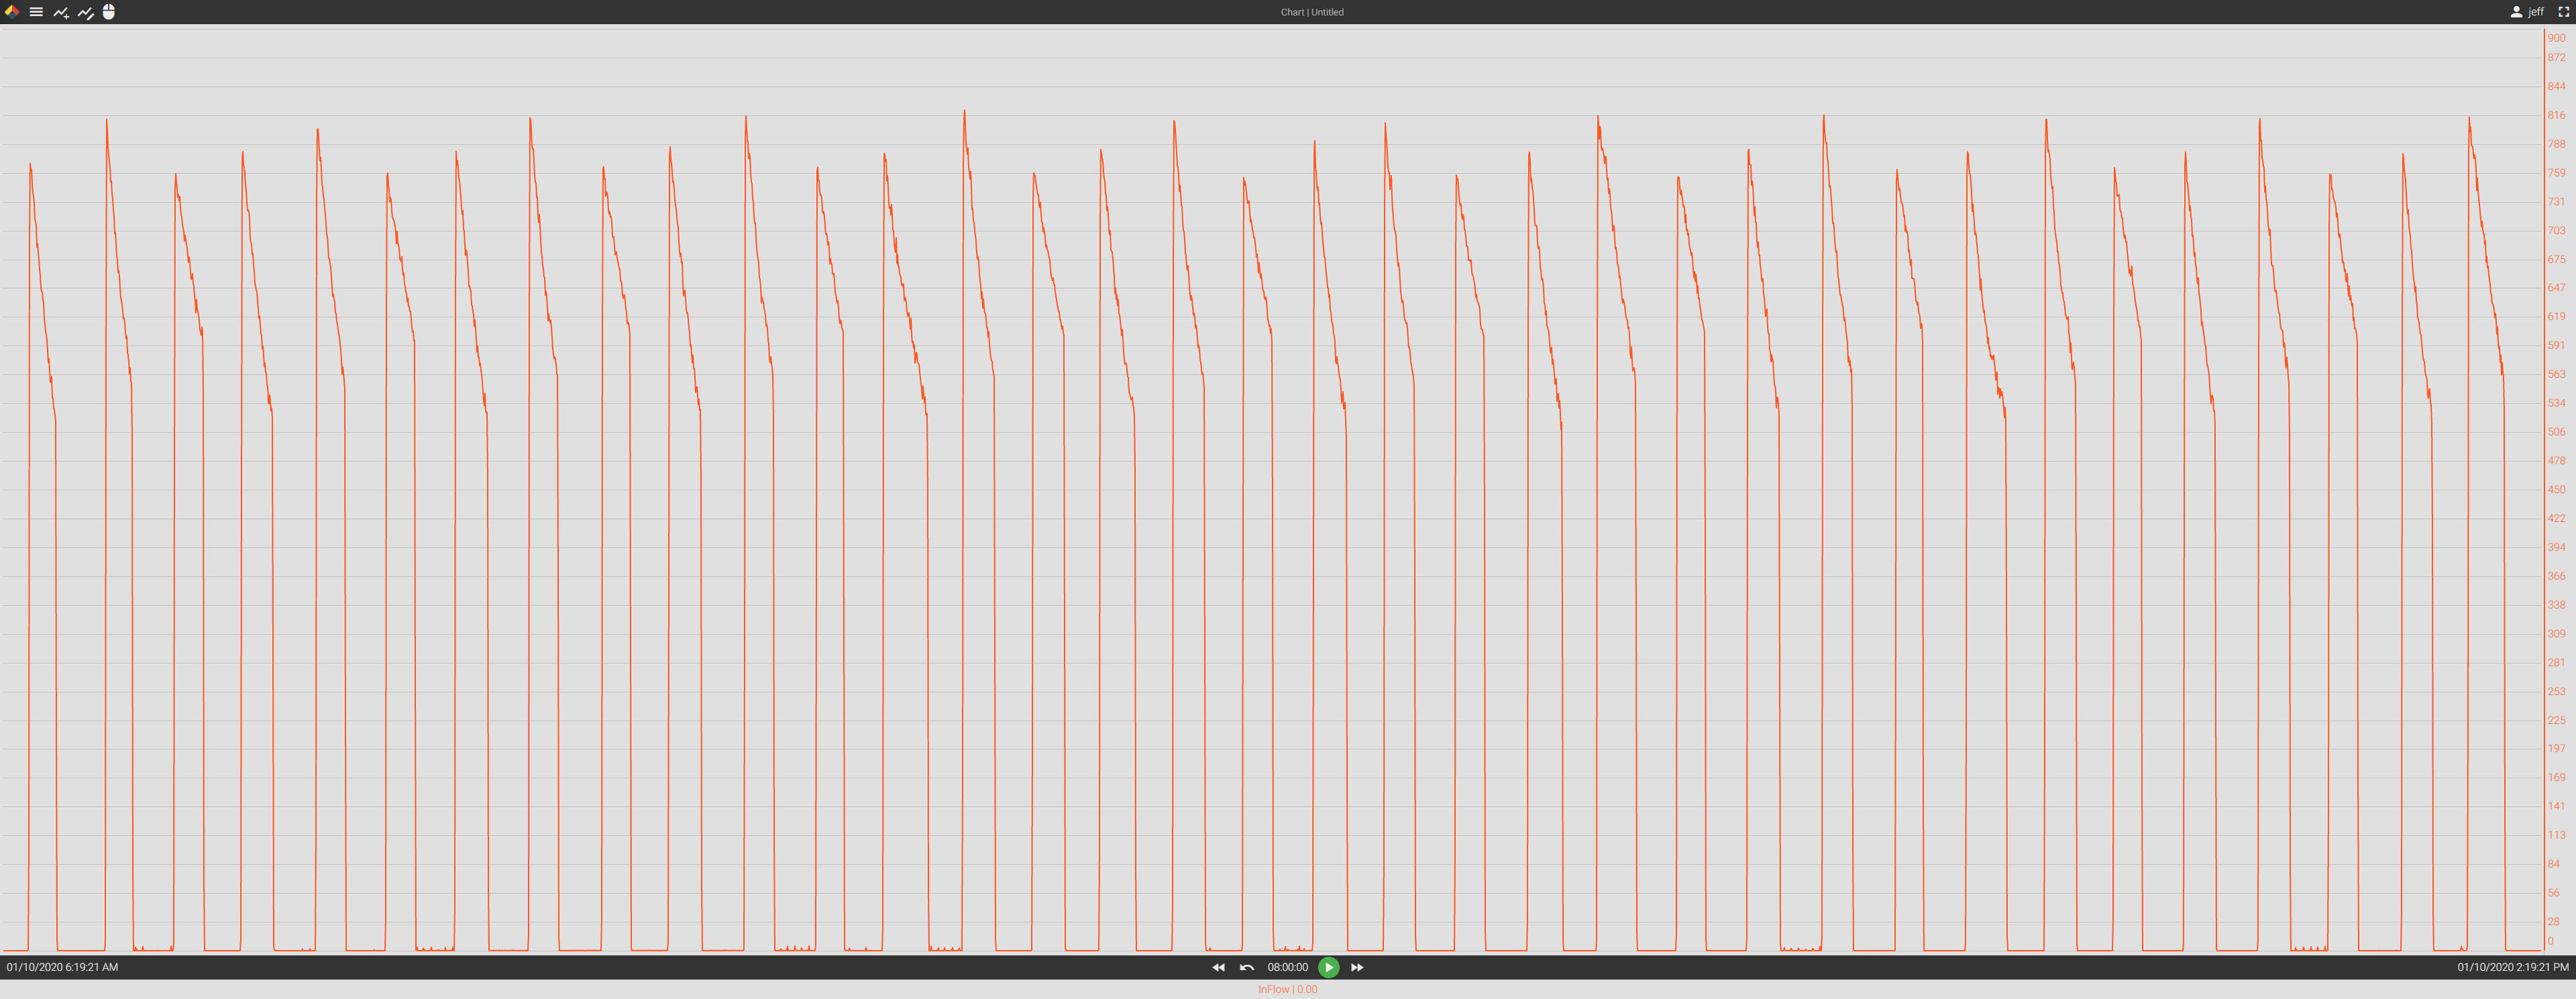2576x999 pixels.
Task: Open the jeff user account menu
Action: coord(2536,12)
